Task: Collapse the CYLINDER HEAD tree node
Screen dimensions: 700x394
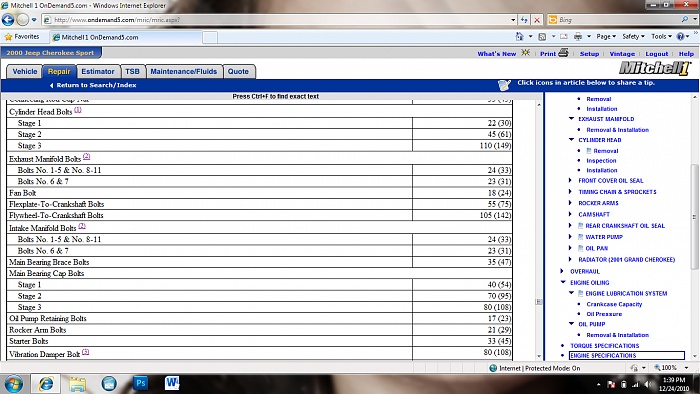Action: (571, 140)
